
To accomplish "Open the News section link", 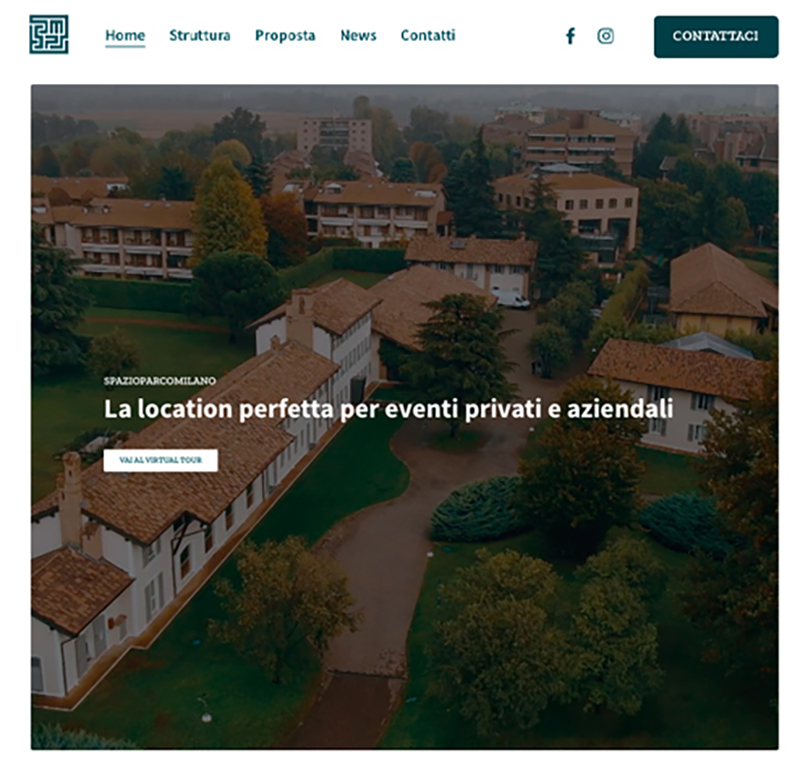I will pos(358,35).
